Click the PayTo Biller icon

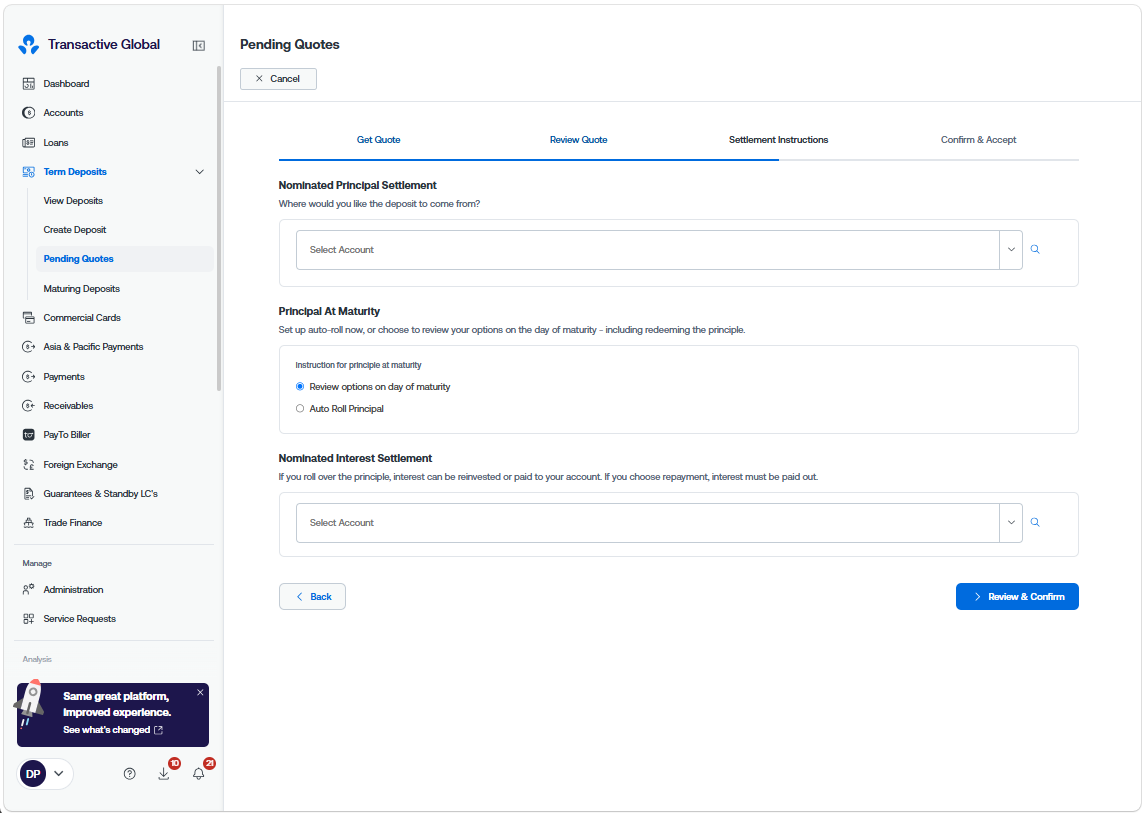click(x=28, y=435)
